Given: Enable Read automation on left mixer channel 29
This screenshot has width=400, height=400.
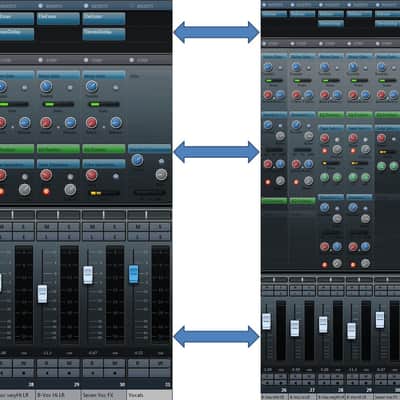Looking at the screenshot, I should (x=47, y=363).
